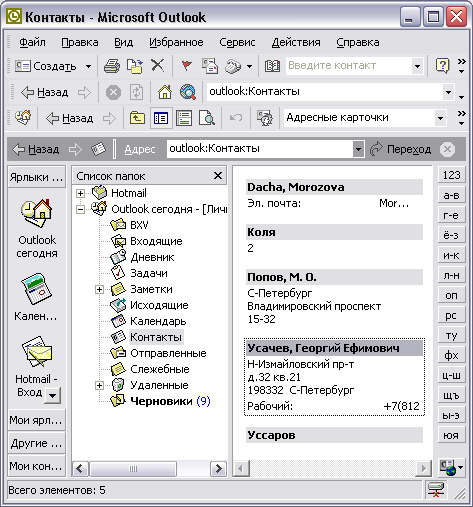Open the Сервис menu
The height and width of the screenshot is (507, 473).
[237, 42]
